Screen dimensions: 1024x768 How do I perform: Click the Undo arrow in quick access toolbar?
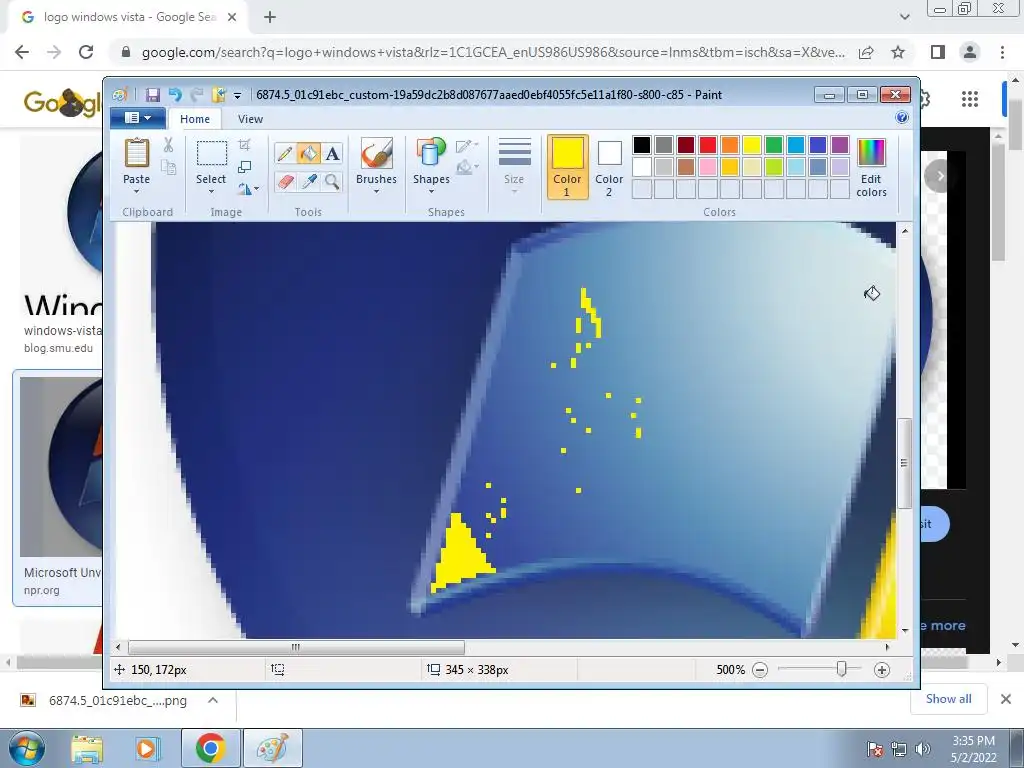point(175,95)
